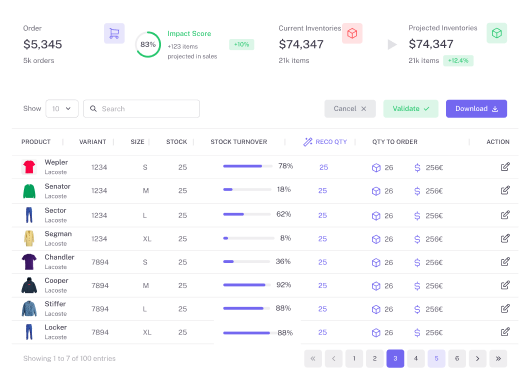Click the shopping cart Order icon

[114, 33]
